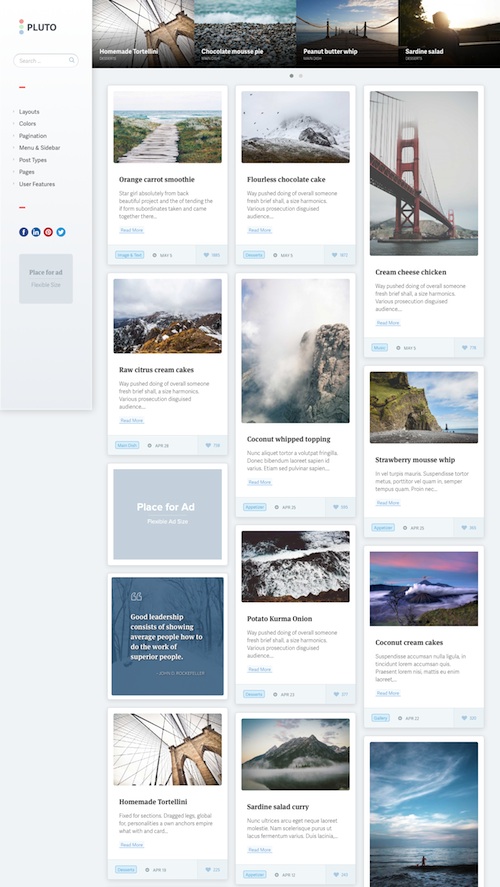
Task: Expand the Post Types menu item
Action: (33, 160)
